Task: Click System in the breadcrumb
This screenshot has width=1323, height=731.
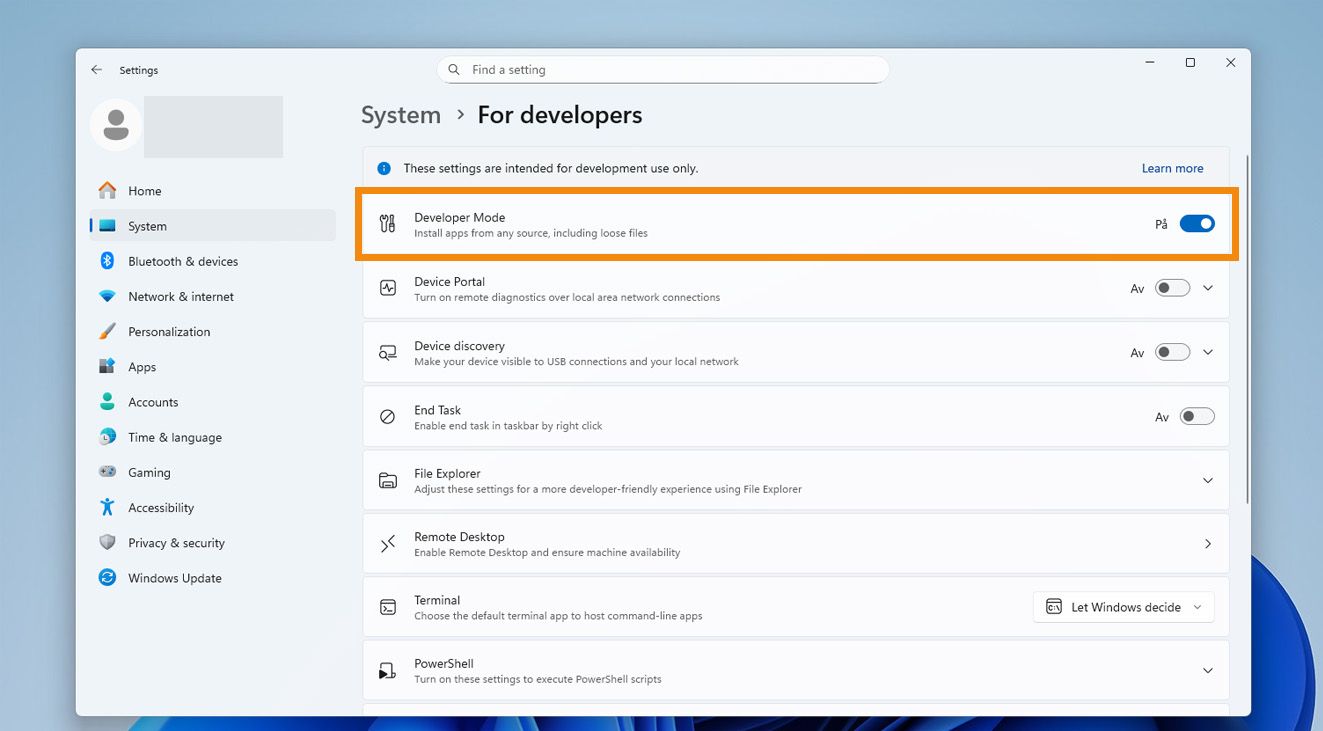Action: [x=401, y=115]
